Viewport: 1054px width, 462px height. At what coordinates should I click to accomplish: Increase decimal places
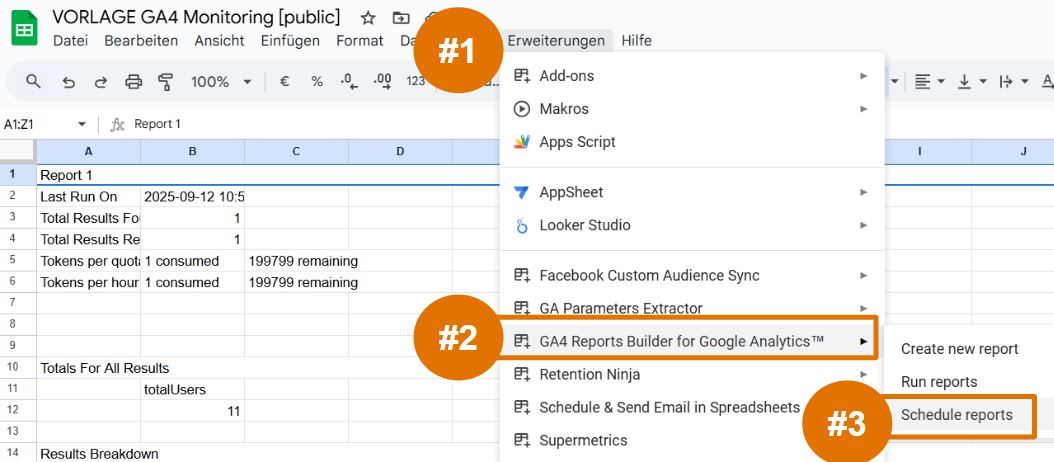pyautogui.click(x=382, y=81)
